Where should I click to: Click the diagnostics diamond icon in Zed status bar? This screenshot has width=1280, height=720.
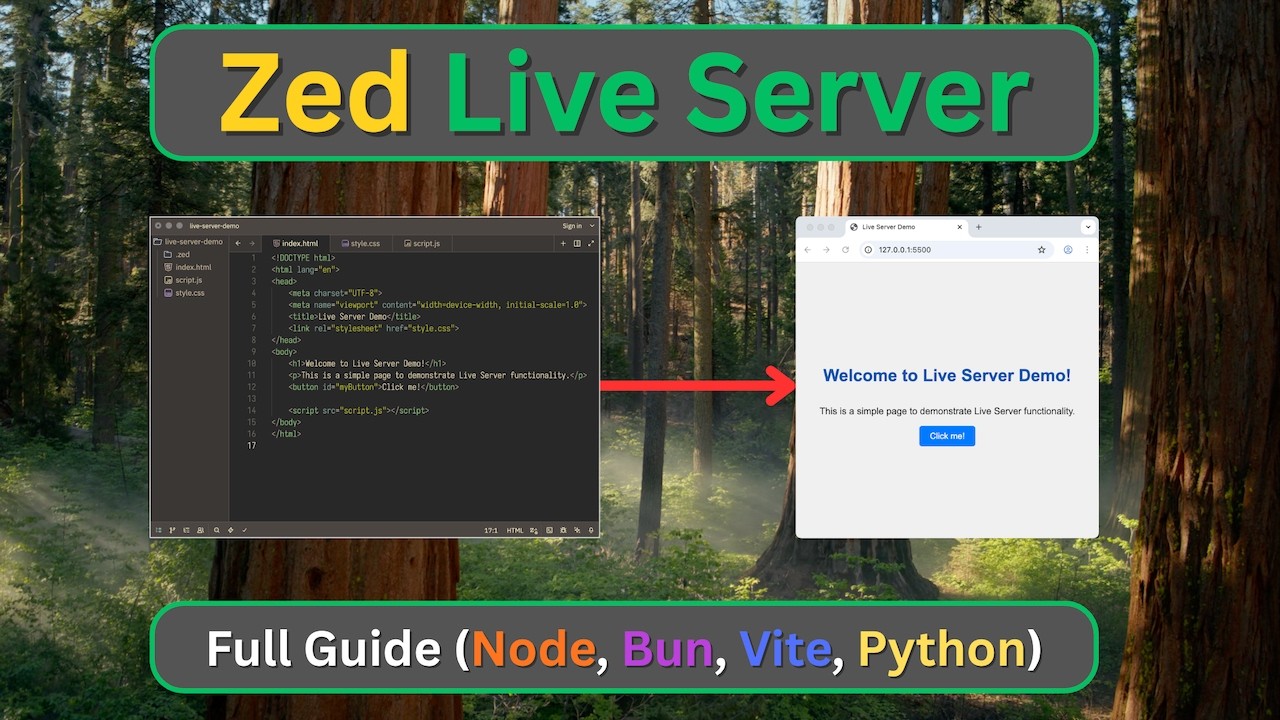pyautogui.click(x=230, y=530)
